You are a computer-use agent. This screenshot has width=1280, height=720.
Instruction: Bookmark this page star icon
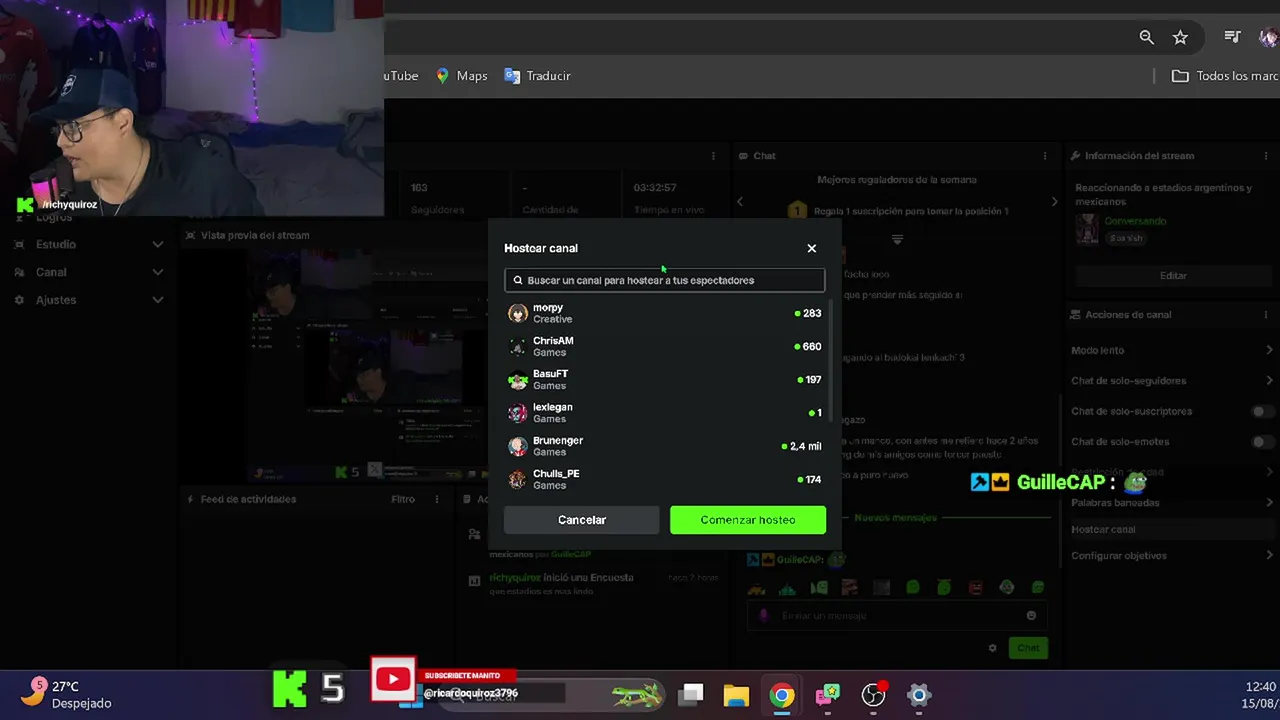[1180, 37]
